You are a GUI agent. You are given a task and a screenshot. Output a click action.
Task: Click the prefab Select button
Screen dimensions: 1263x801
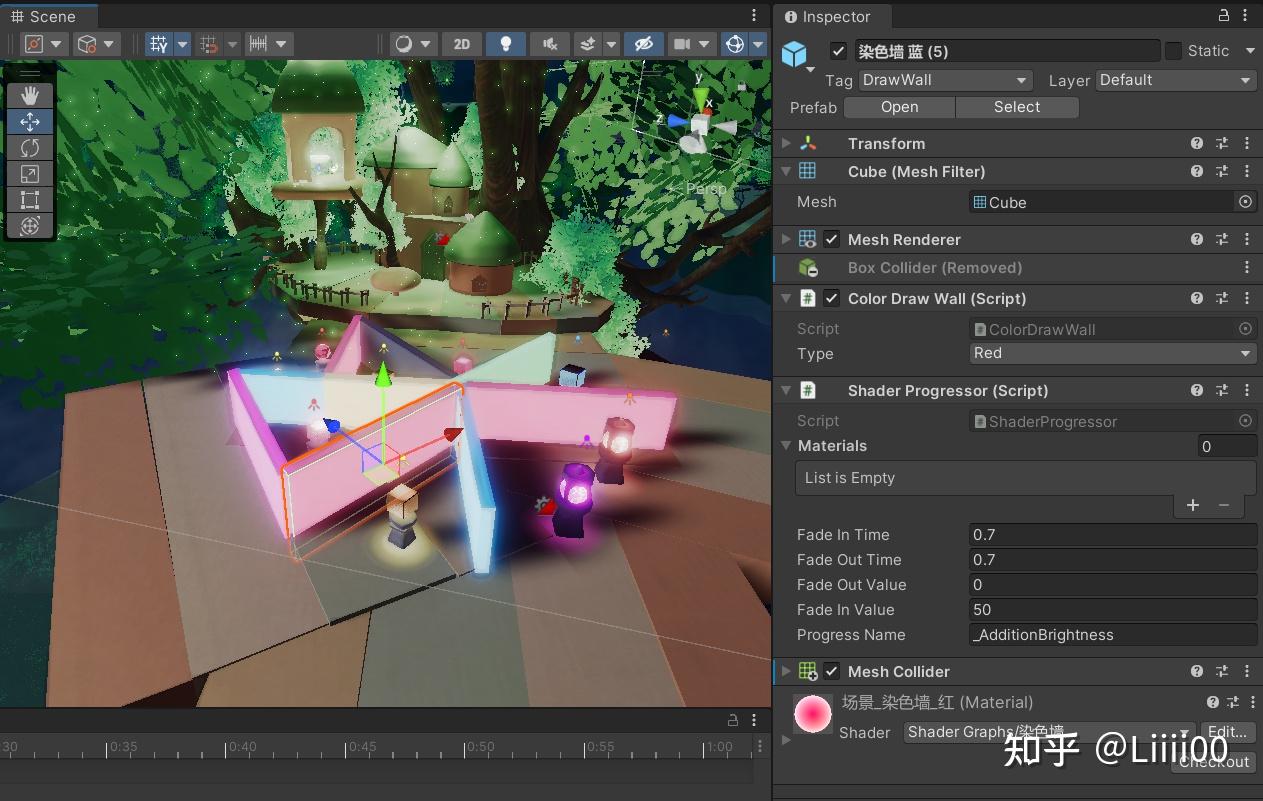click(x=1016, y=107)
